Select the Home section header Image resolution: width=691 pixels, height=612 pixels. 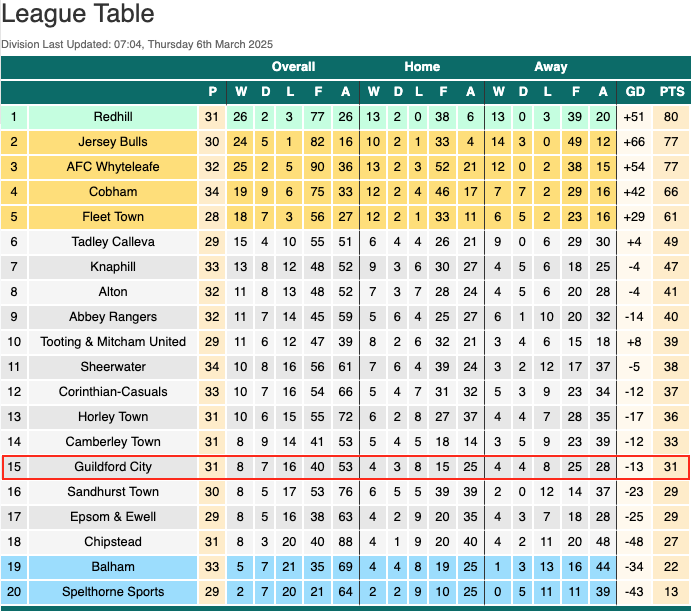pyautogui.click(x=422, y=67)
